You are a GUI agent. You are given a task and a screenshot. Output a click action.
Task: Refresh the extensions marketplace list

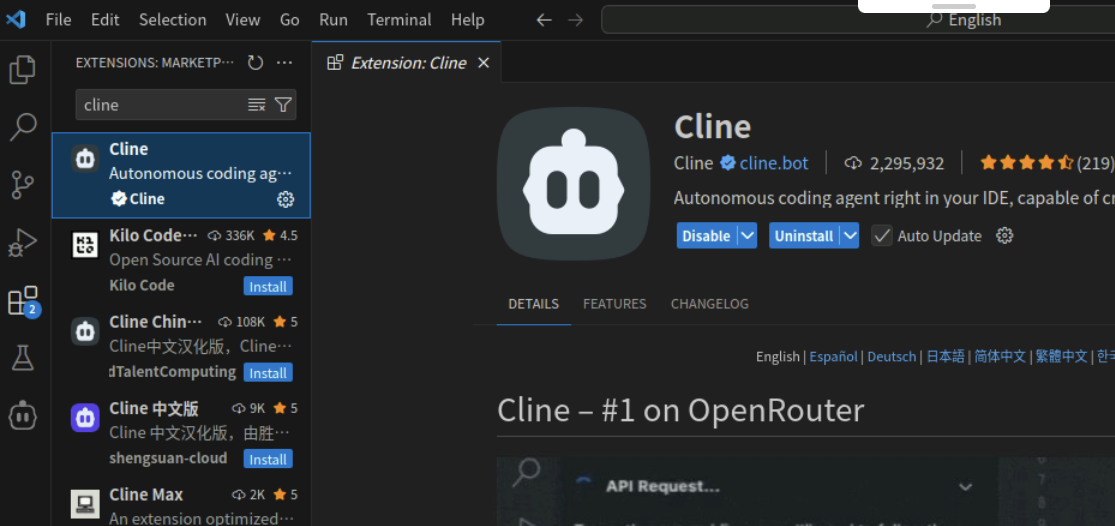255,63
